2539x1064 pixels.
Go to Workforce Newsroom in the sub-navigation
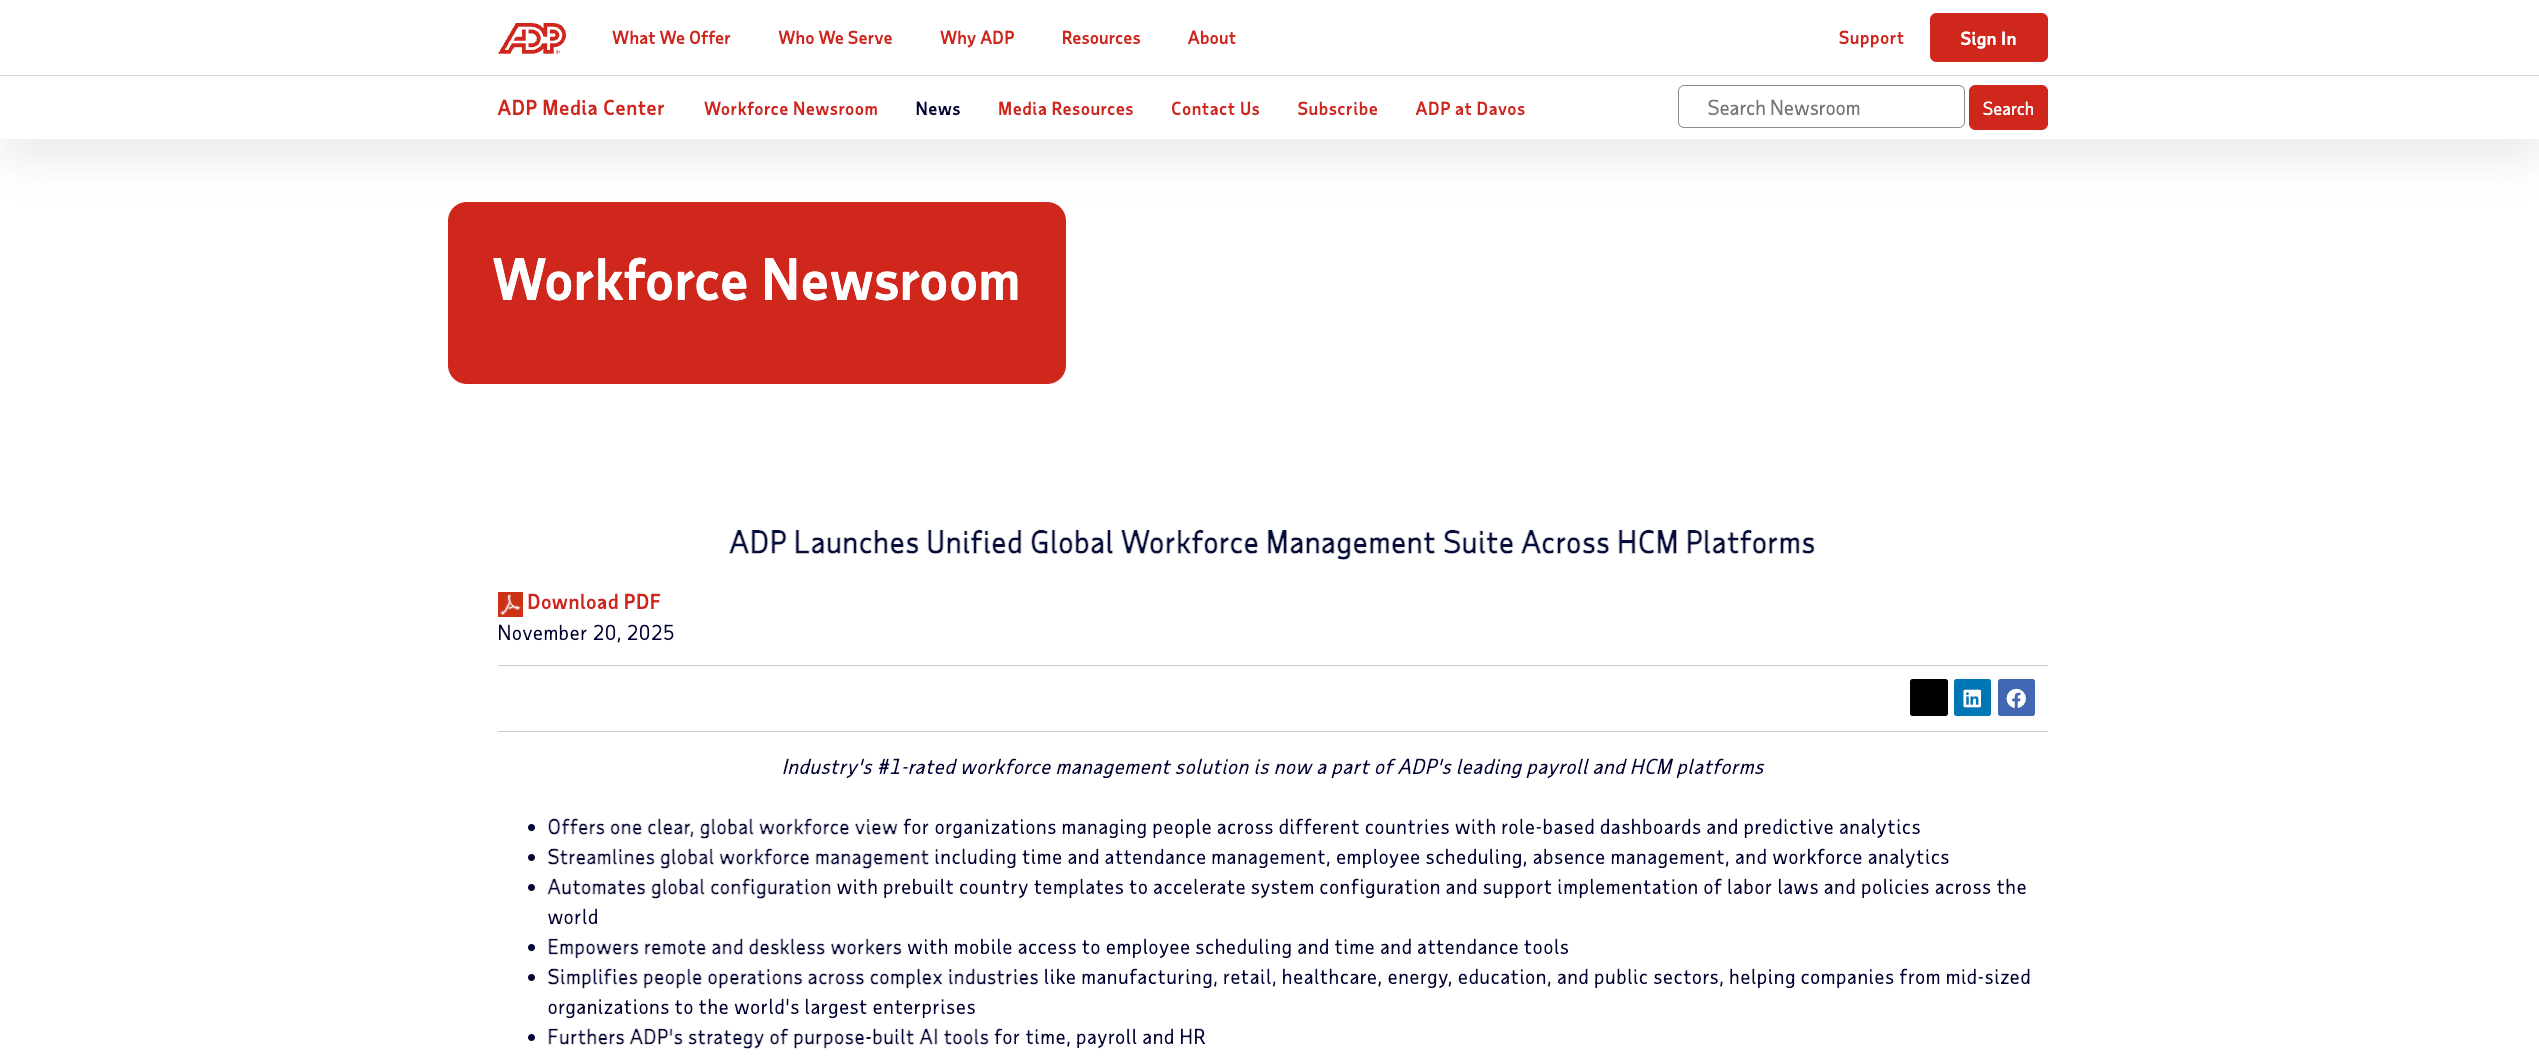click(791, 109)
